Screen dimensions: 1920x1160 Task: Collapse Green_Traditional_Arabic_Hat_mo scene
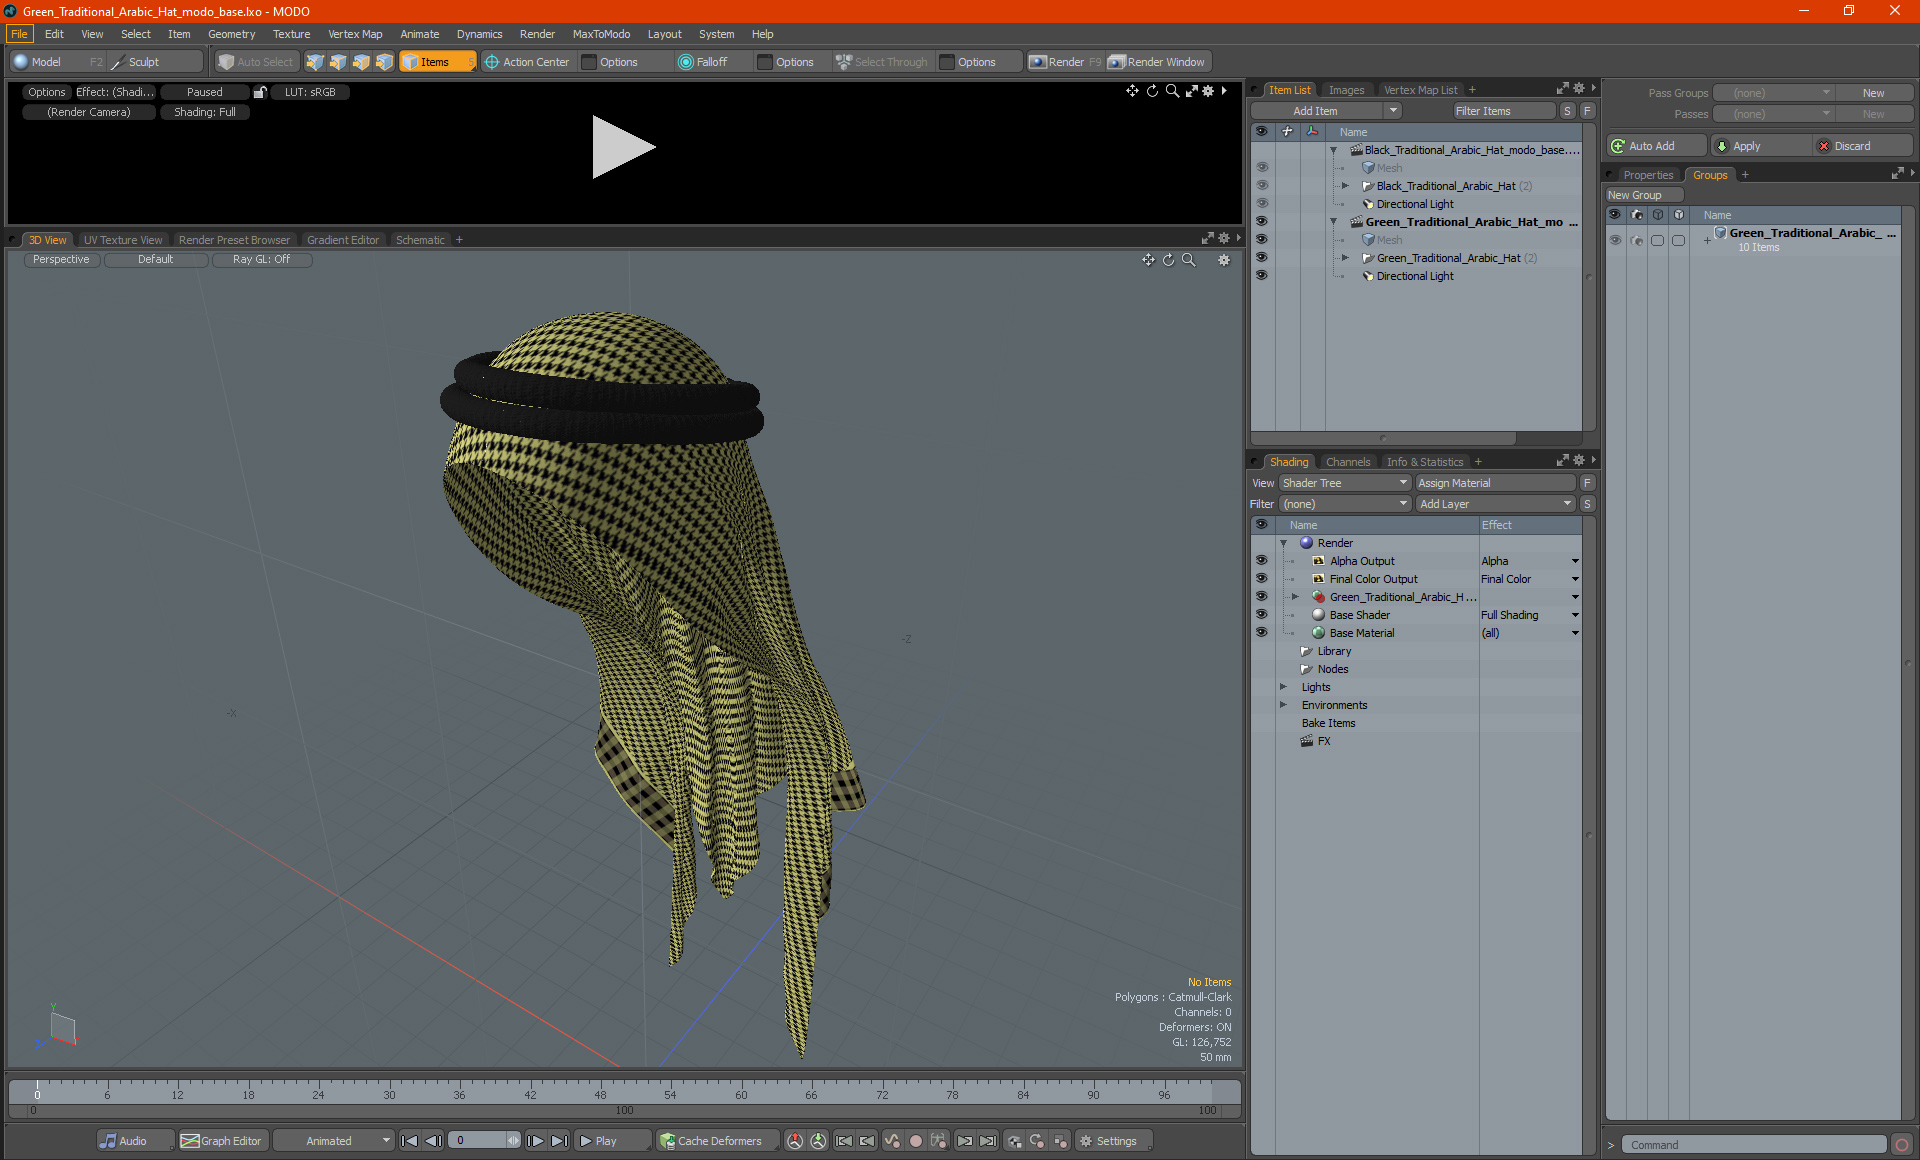pyautogui.click(x=1333, y=222)
